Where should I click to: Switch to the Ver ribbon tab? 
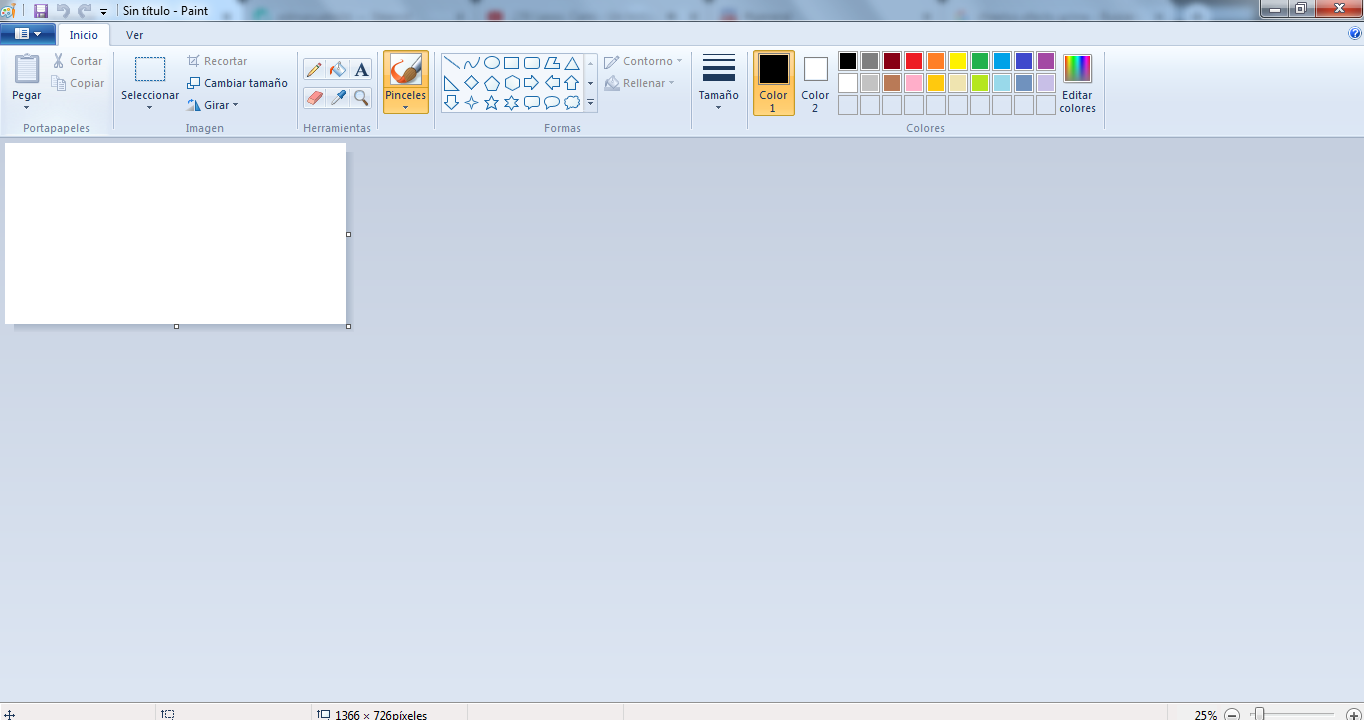(134, 35)
